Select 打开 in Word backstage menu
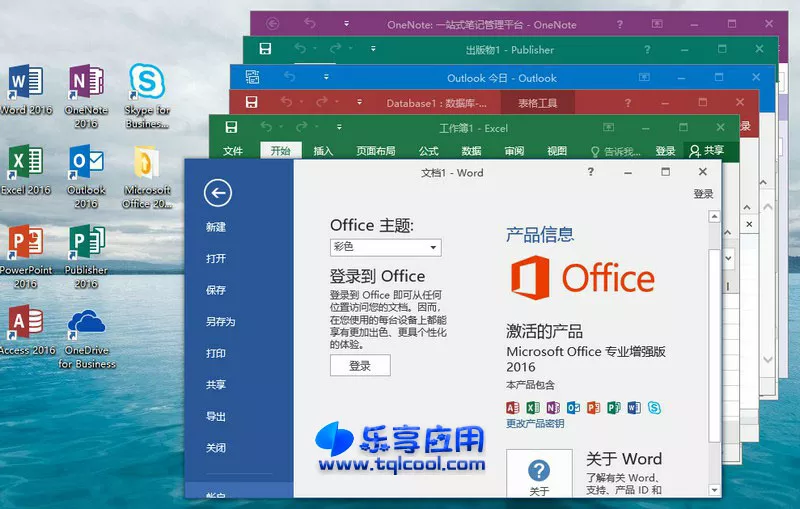The width and height of the screenshot is (800, 509). [x=216, y=259]
